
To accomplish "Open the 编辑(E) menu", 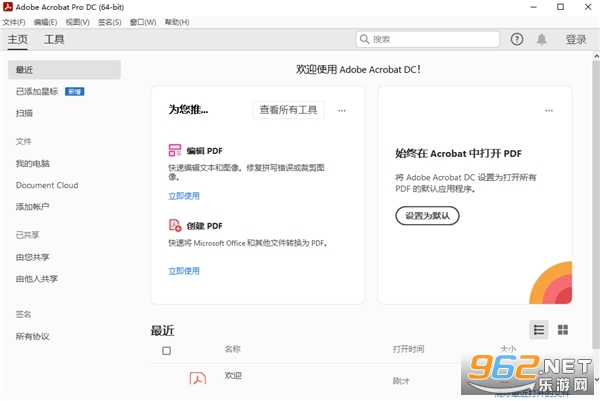I will 45,22.
